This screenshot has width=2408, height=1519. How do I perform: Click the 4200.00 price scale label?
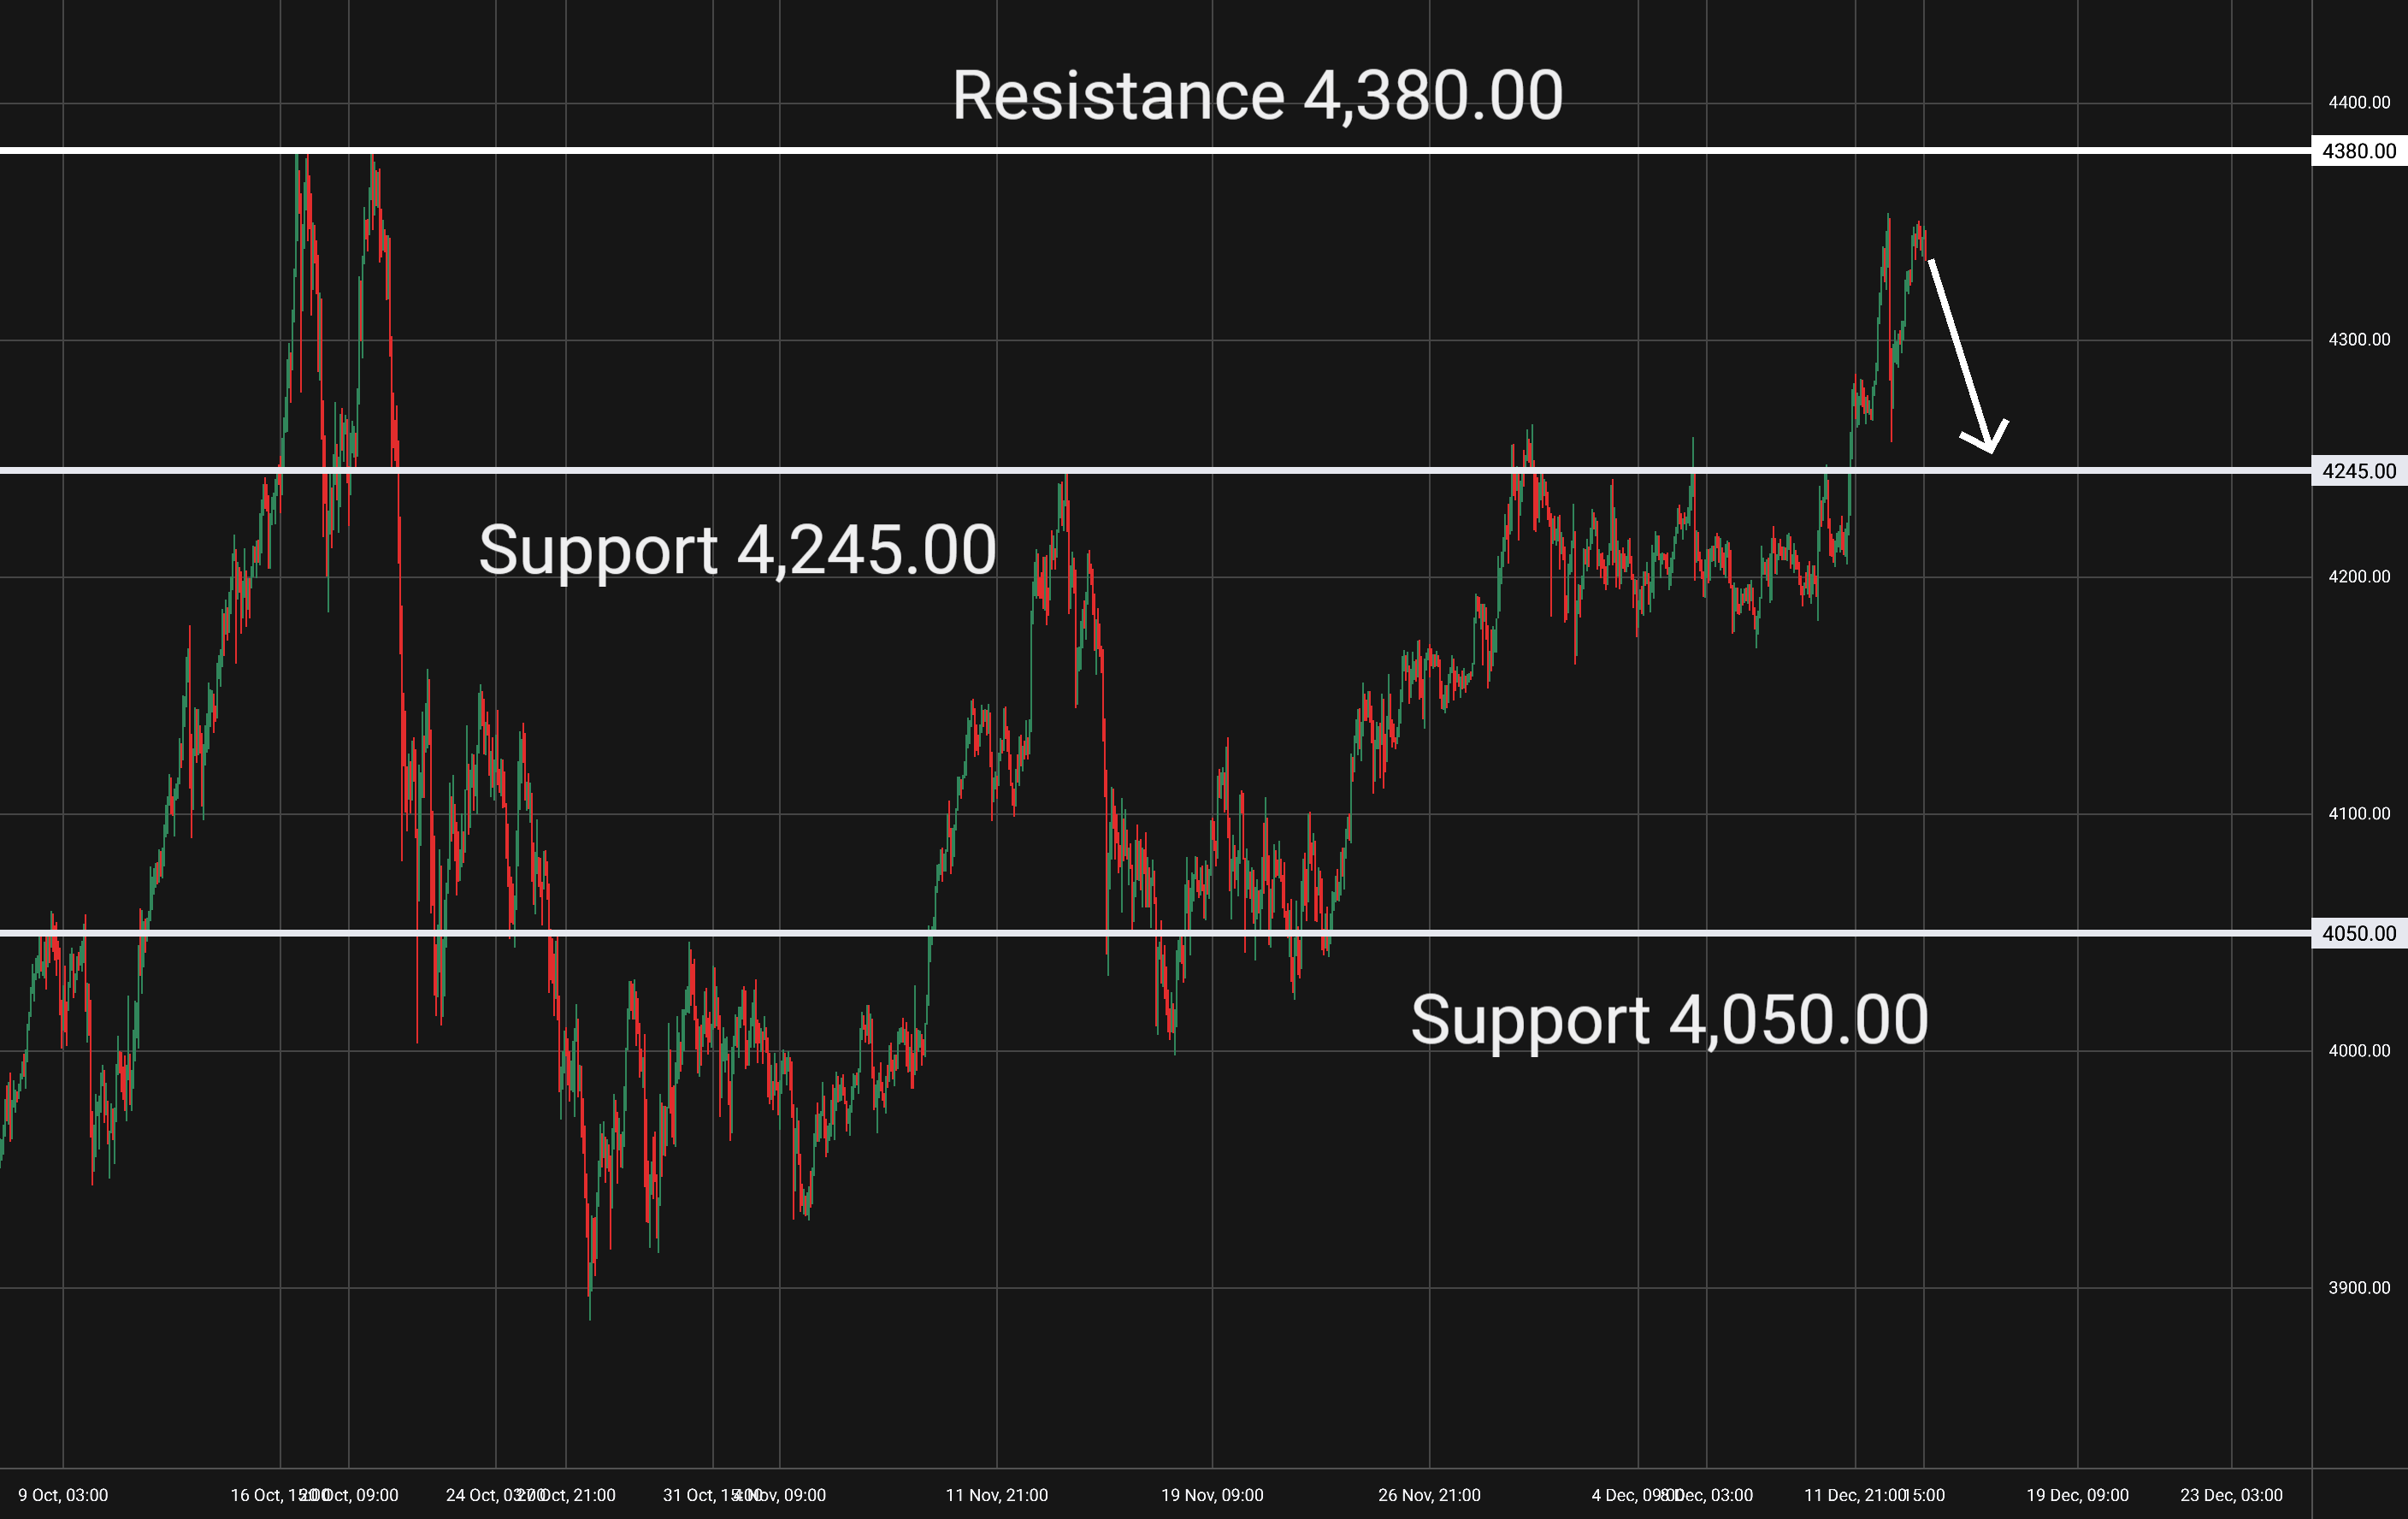point(2358,577)
